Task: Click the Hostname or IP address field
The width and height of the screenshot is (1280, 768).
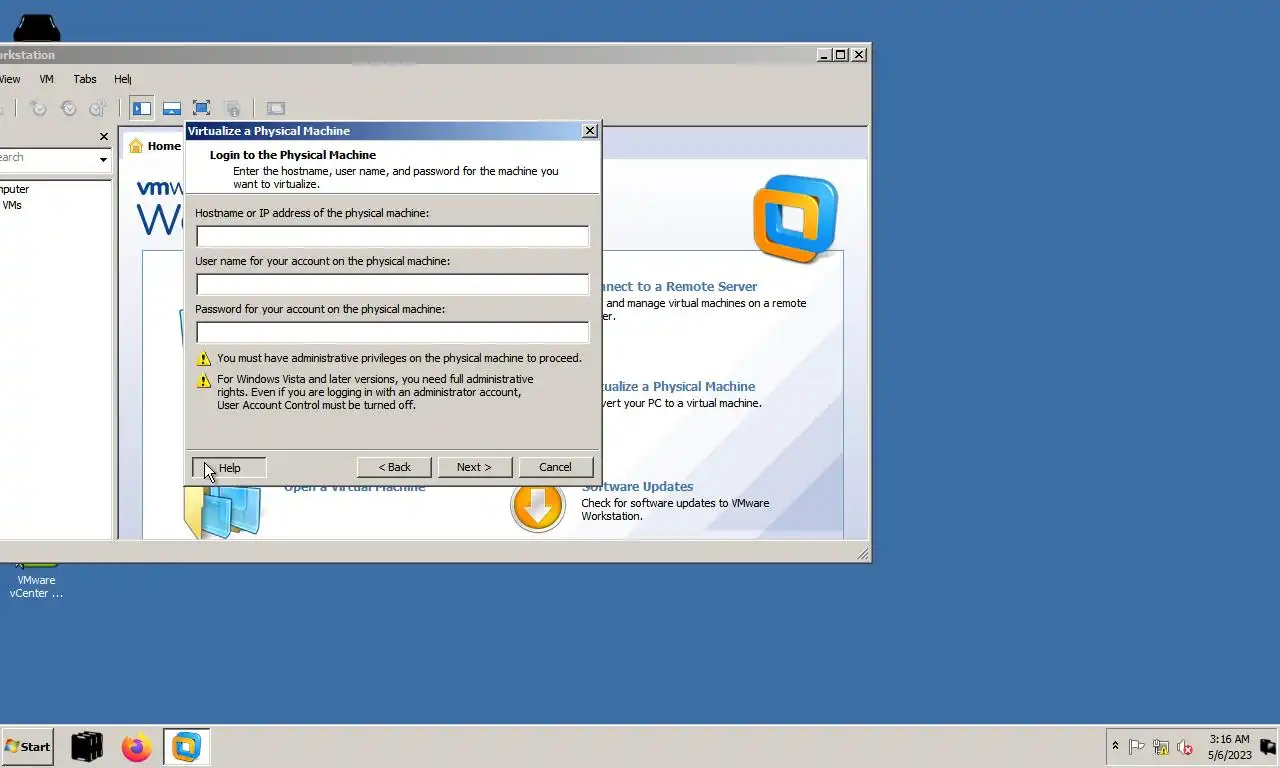Action: point(392,236)
